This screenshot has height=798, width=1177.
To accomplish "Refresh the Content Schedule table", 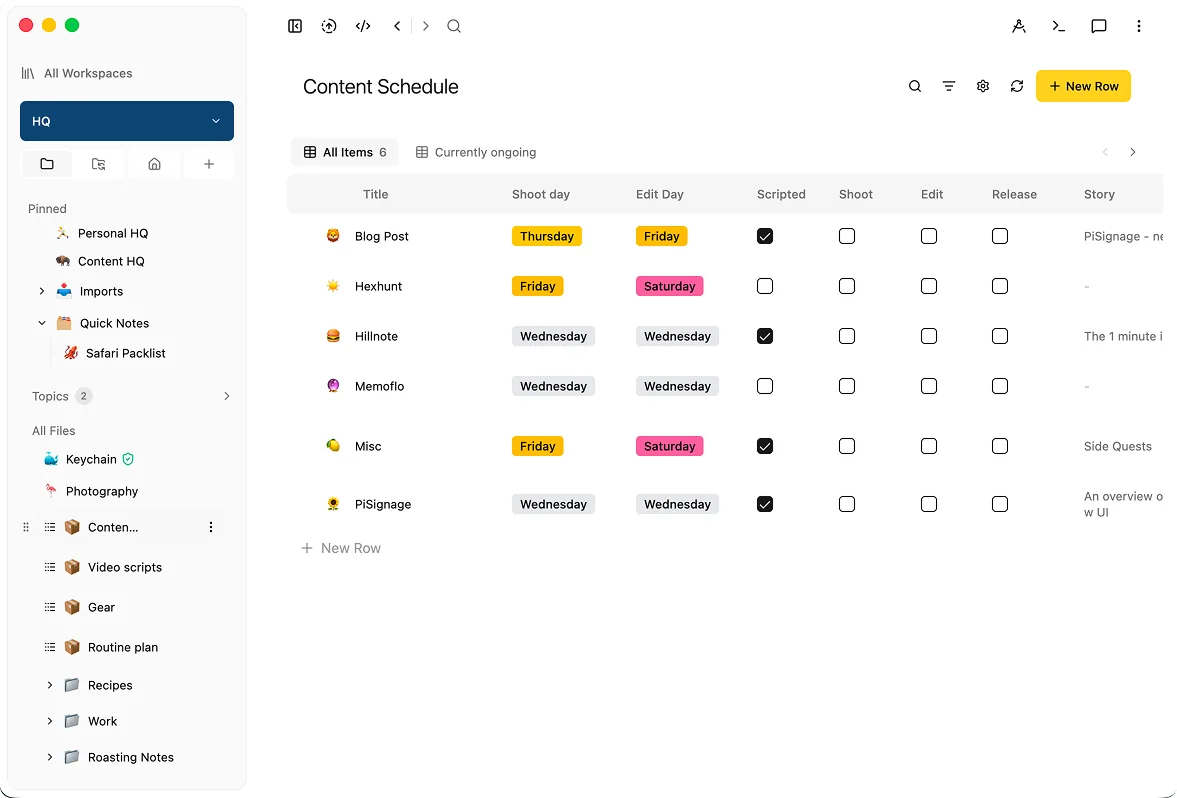I will pyautogui.click(x=1017, y=86).
